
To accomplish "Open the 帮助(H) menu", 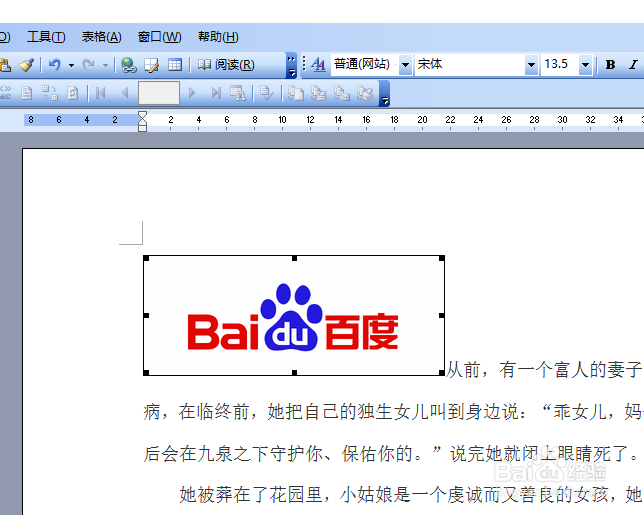I will pos(218,37).
